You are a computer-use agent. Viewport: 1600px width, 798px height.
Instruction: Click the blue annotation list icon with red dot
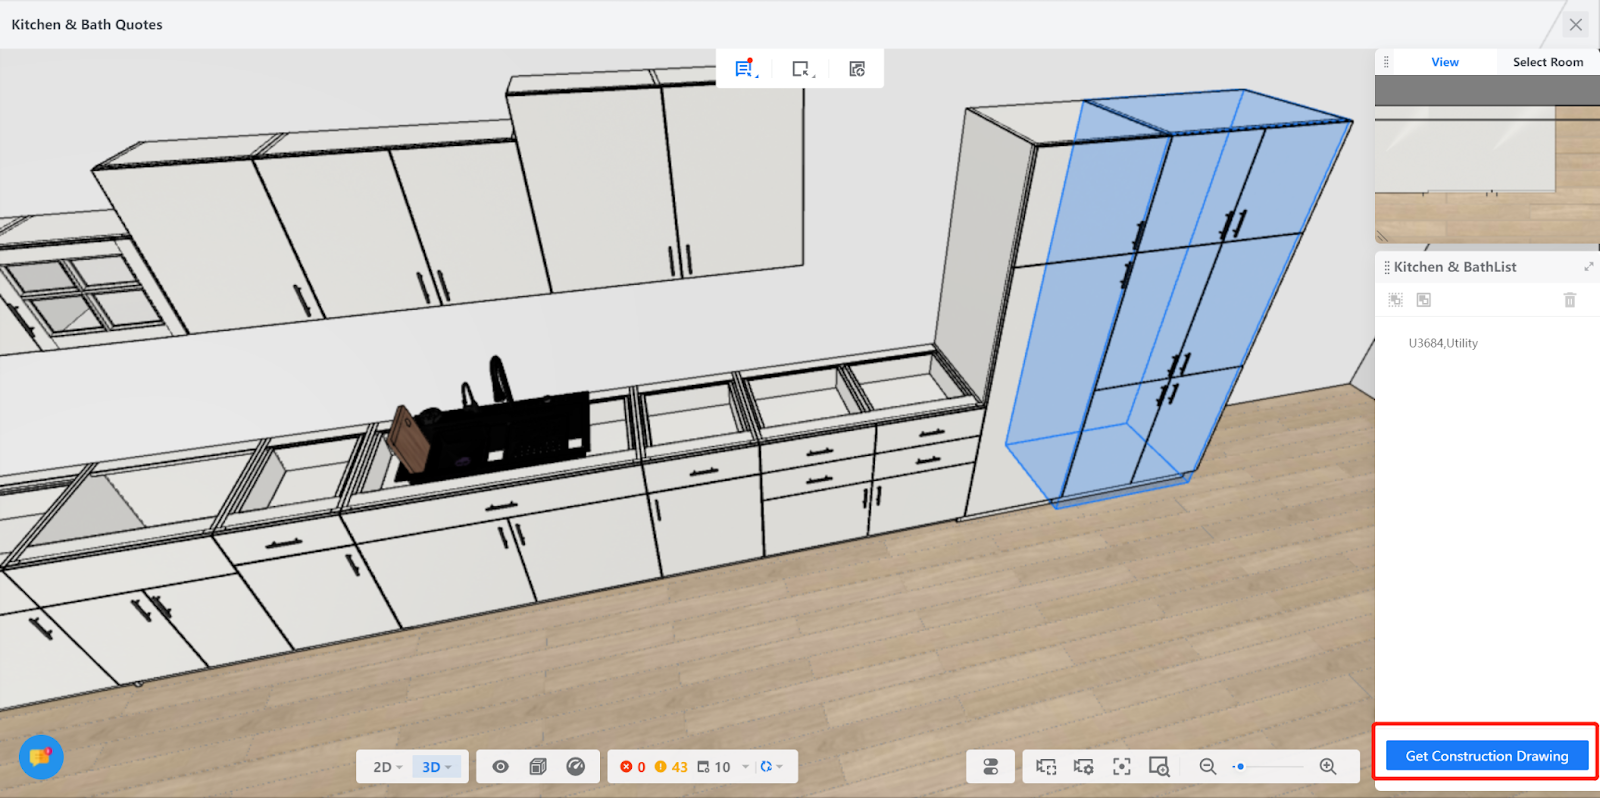[745, 69]
